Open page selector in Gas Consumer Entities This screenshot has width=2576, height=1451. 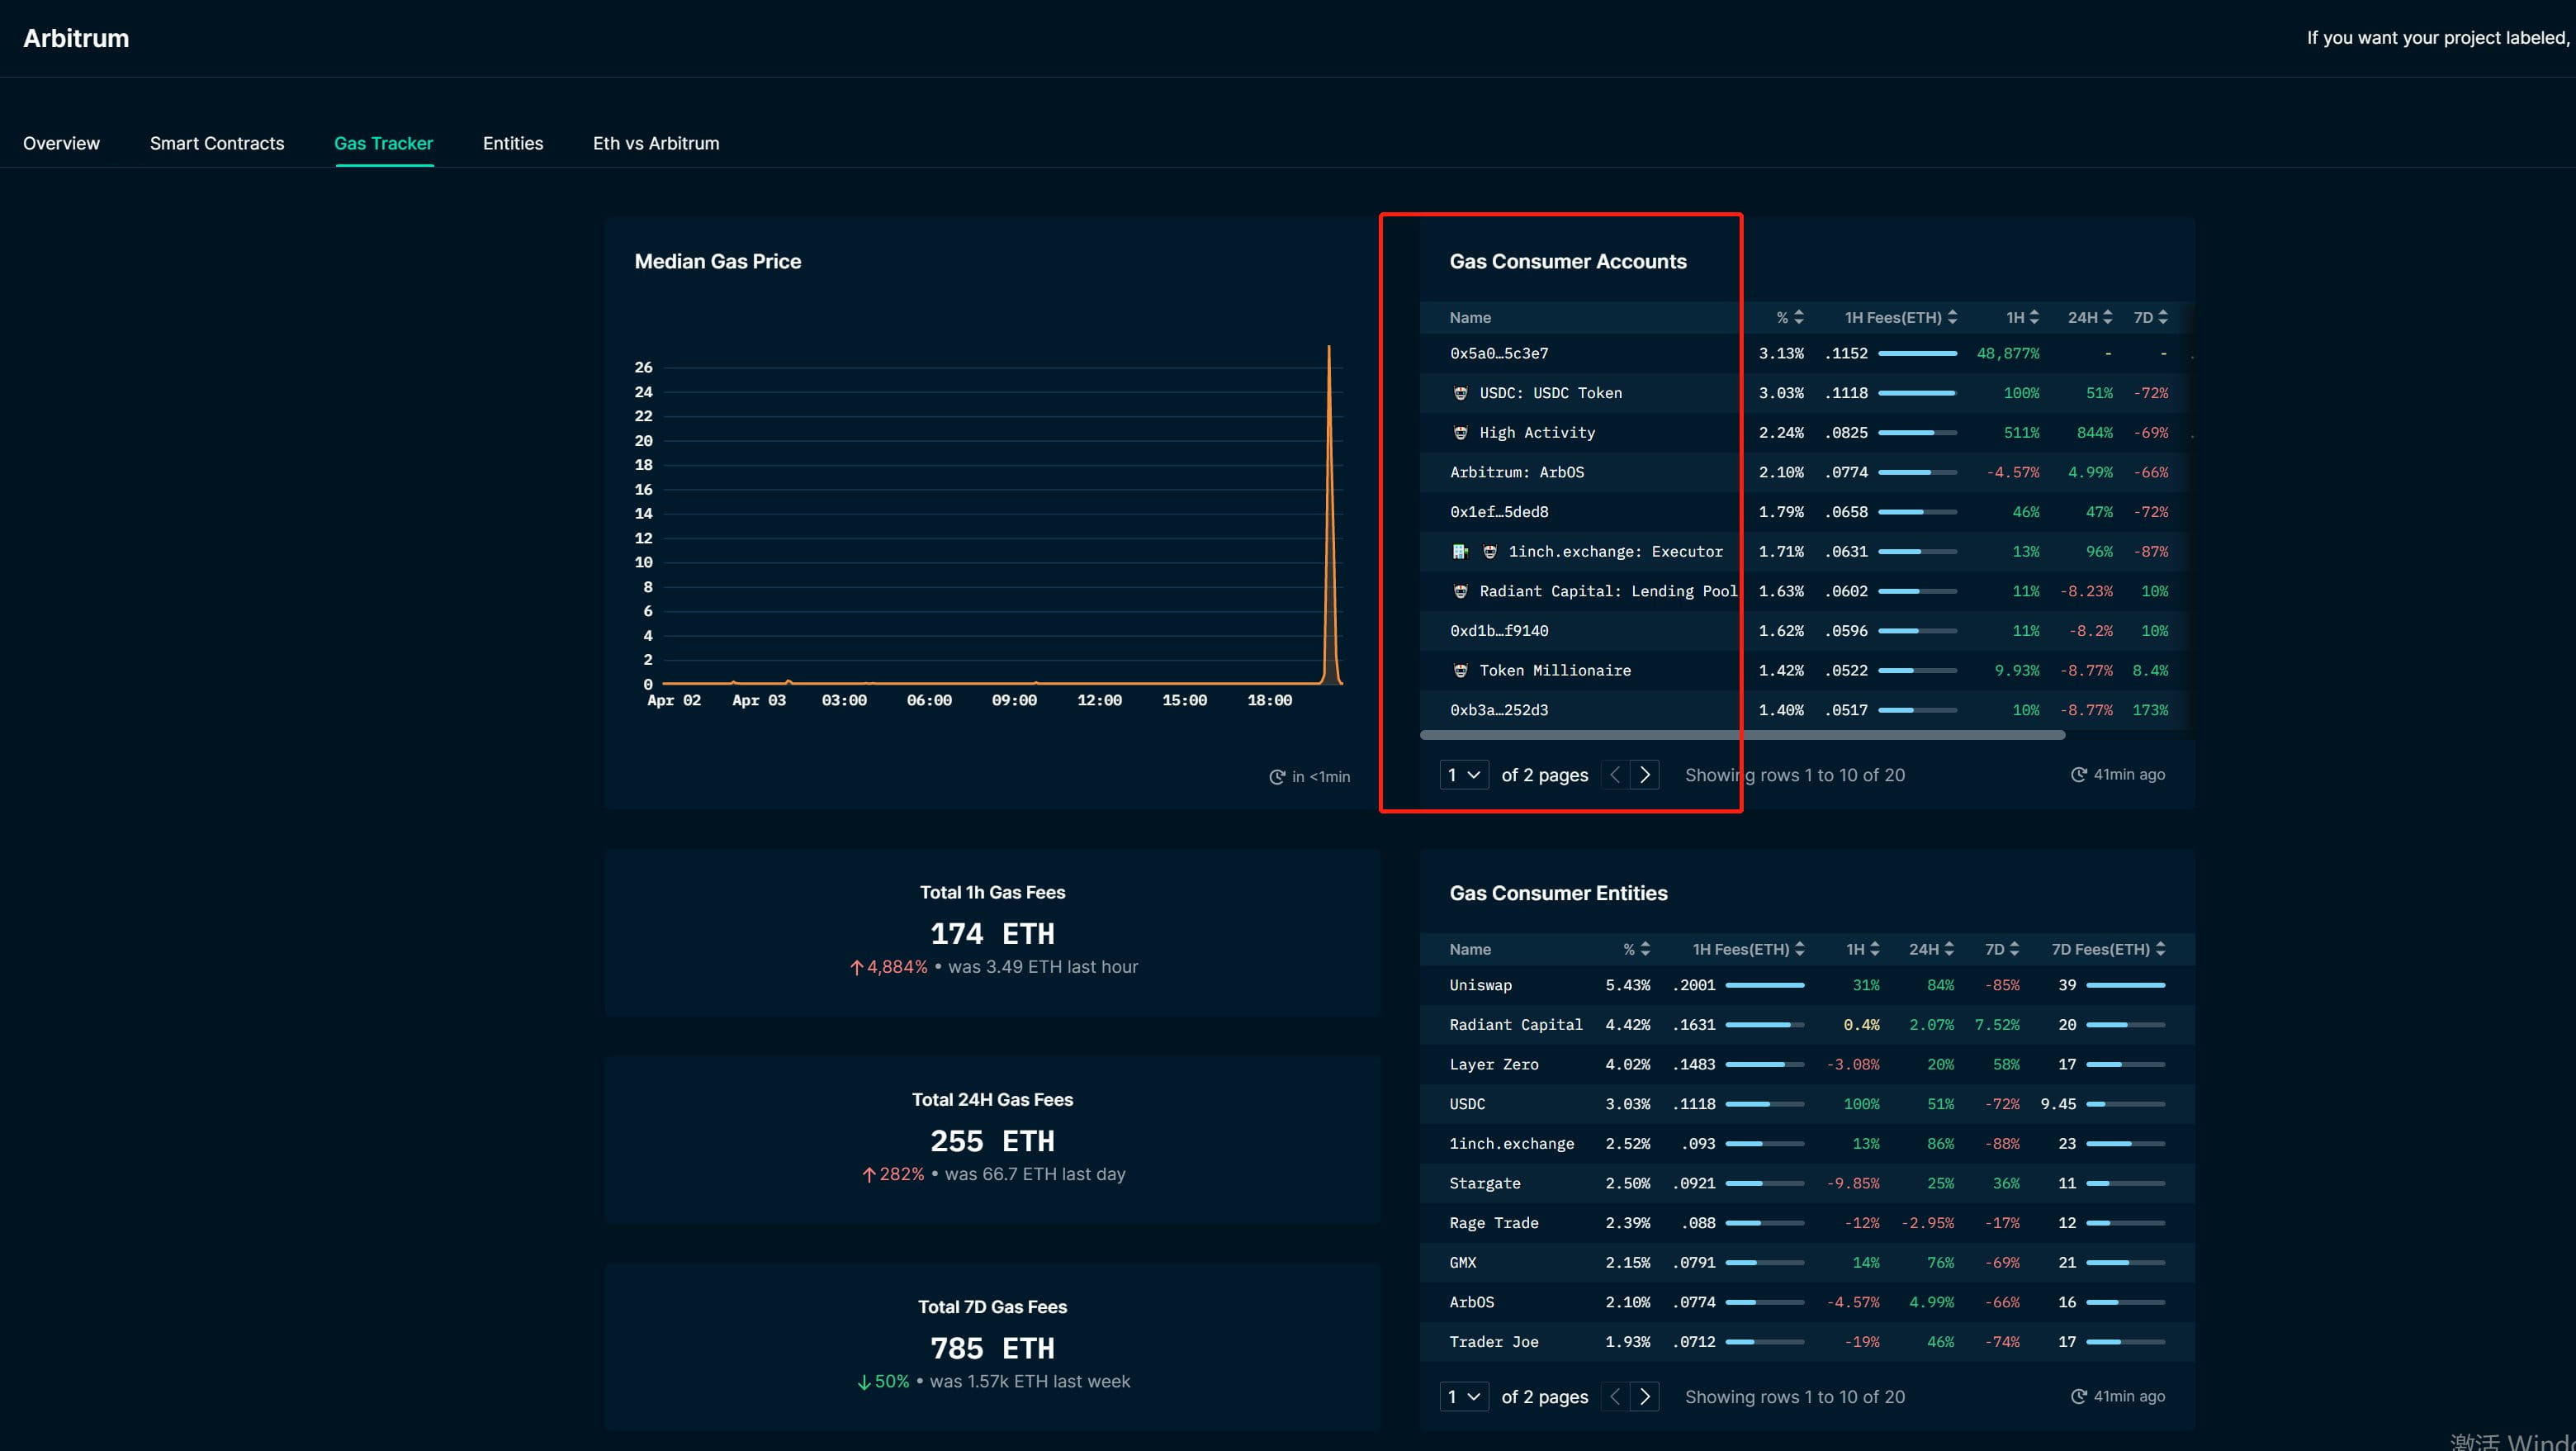(1464, 1397)
